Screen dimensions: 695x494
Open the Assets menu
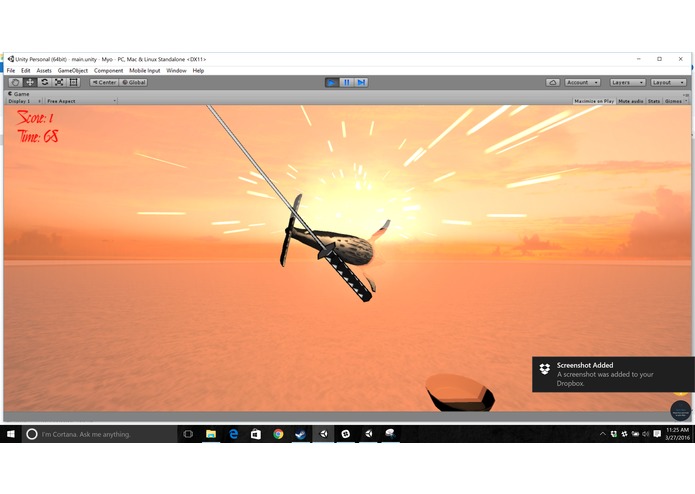click(x=44, y=70)
